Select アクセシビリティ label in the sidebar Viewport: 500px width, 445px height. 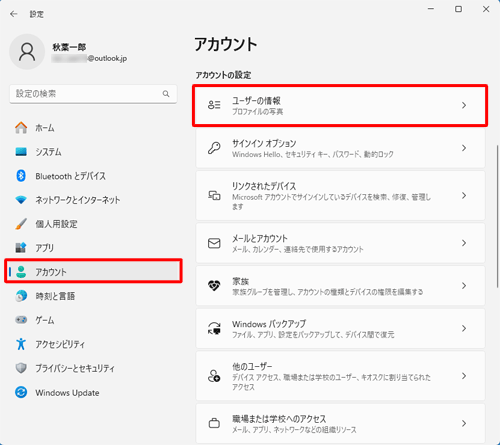coord(60,344)
